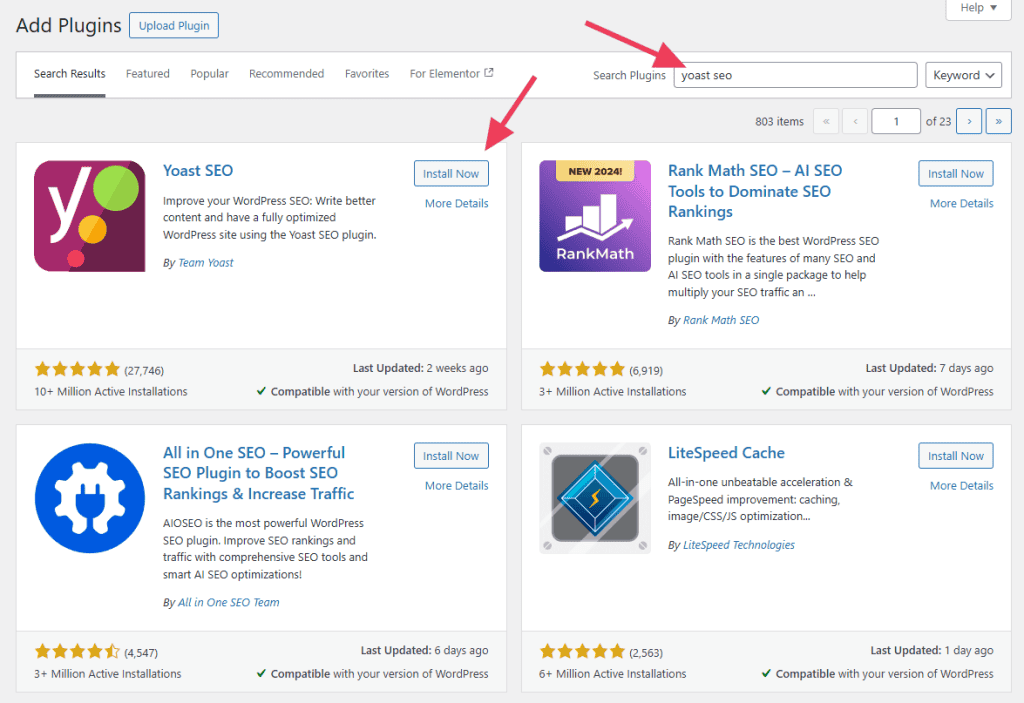Viewport: 1024px width, 703px height.
Task: Click 'Last Updated: 2 weeks ago' text
Action: [421, 368]
